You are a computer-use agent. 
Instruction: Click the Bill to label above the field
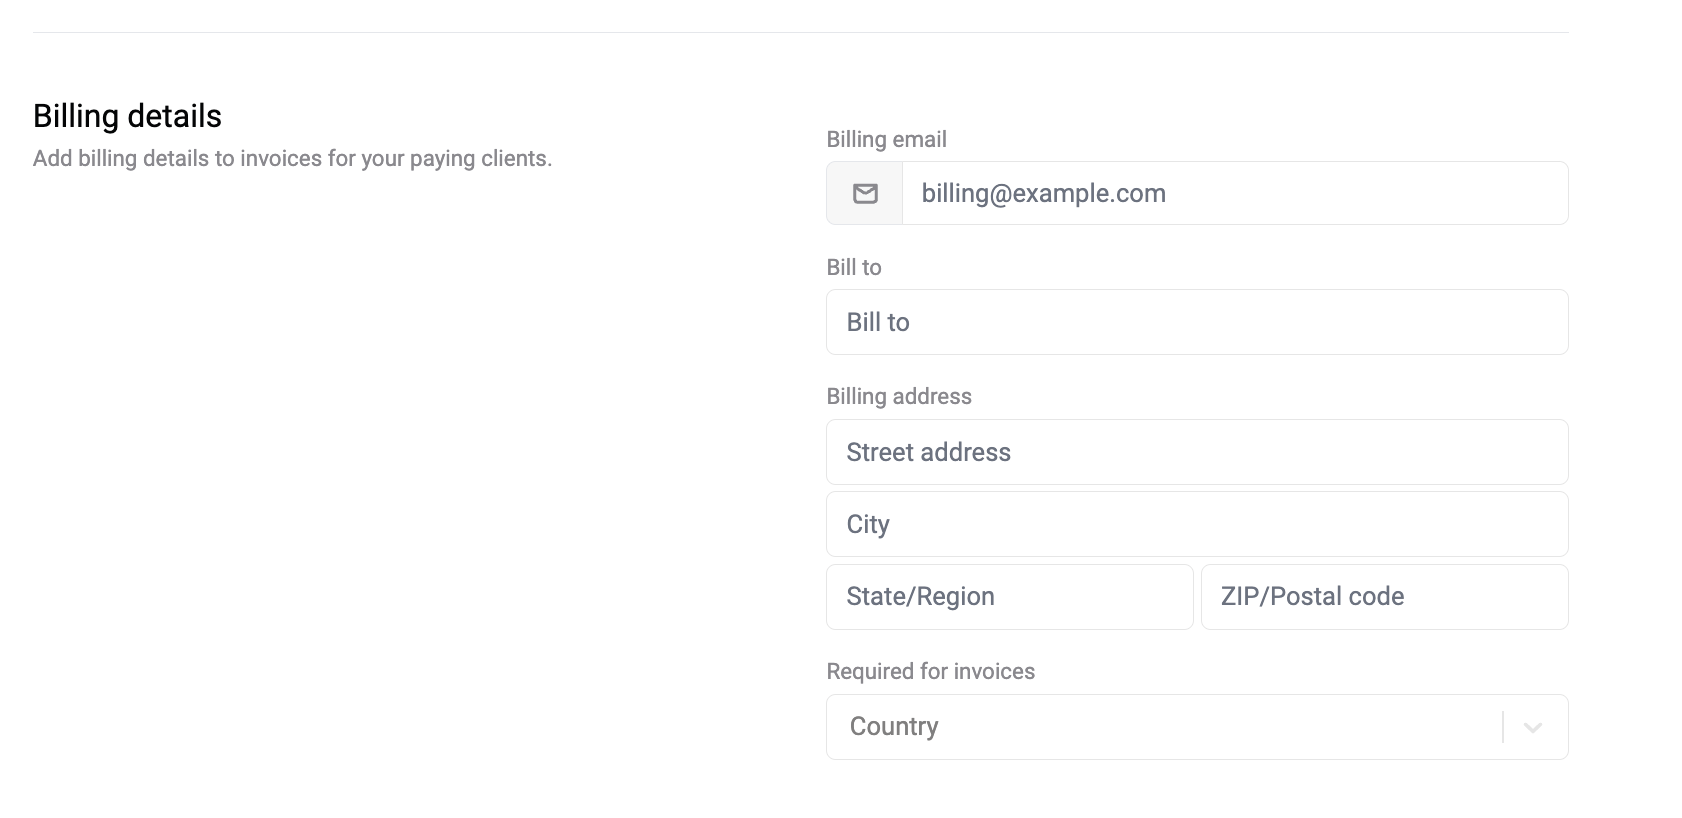854,267
